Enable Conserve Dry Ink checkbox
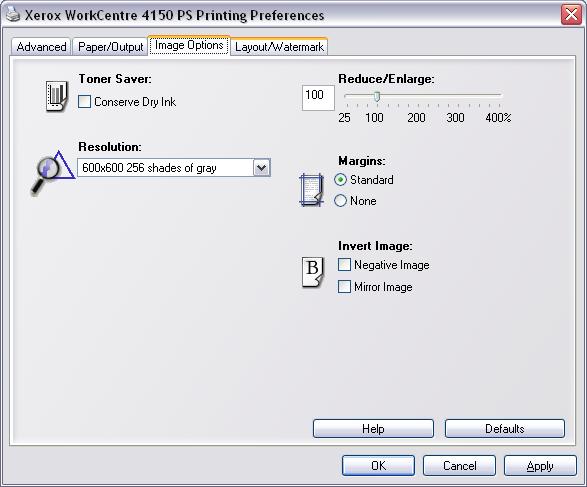Image resolution: width=587 pixels, height=487 pixels. [84, 101]
